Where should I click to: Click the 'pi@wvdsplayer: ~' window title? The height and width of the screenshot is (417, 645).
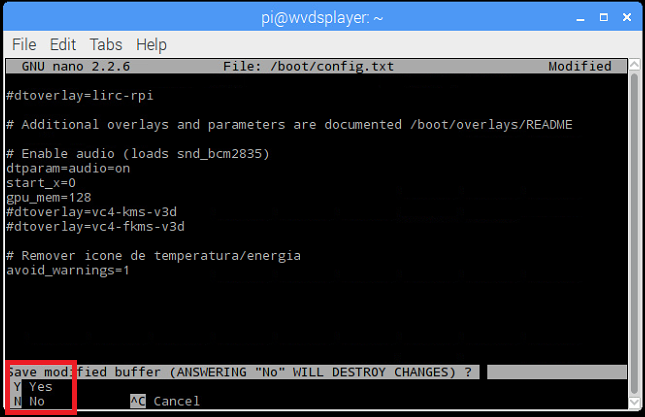click(322, 18)
